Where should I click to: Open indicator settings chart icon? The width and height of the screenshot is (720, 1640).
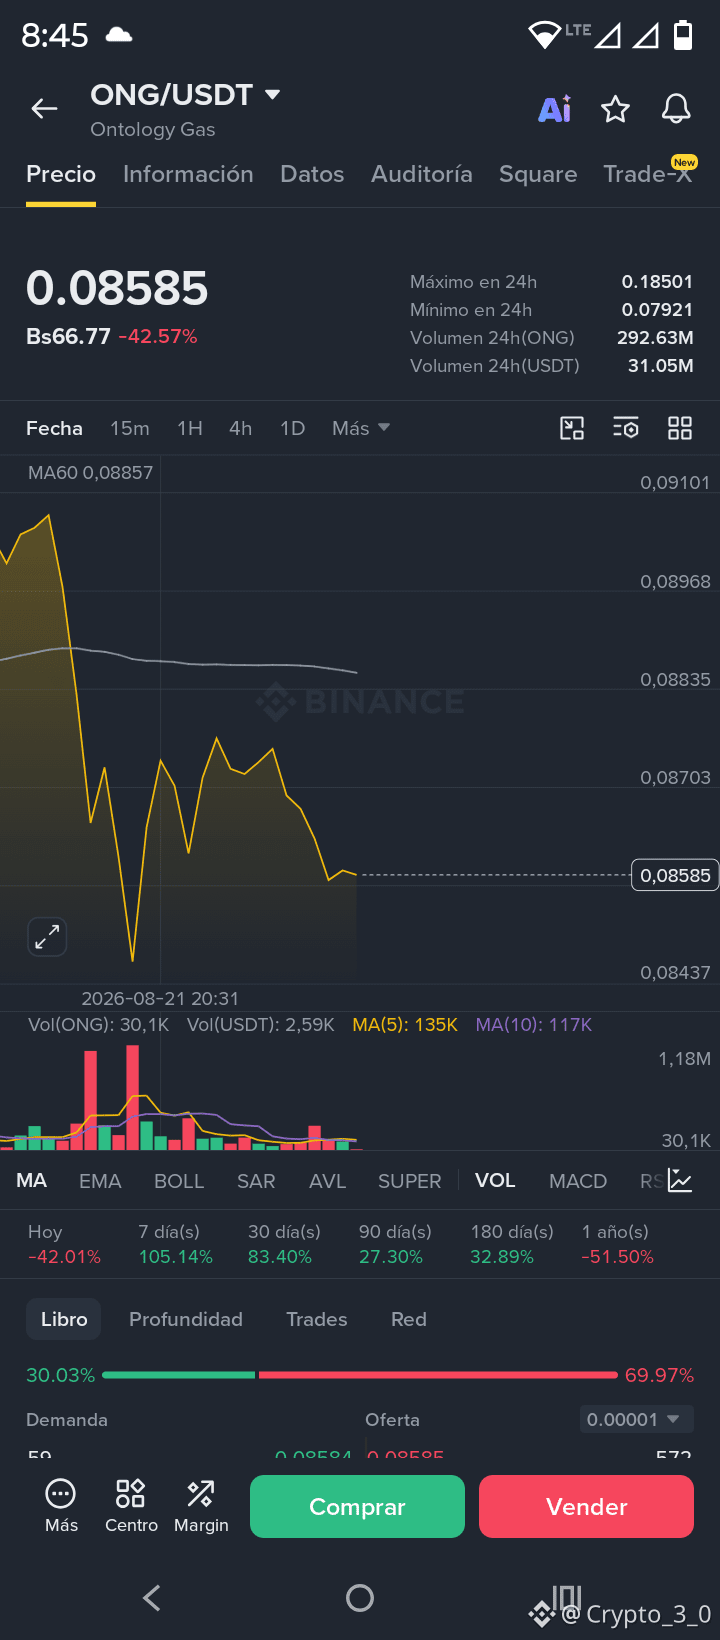(680, 1180)
